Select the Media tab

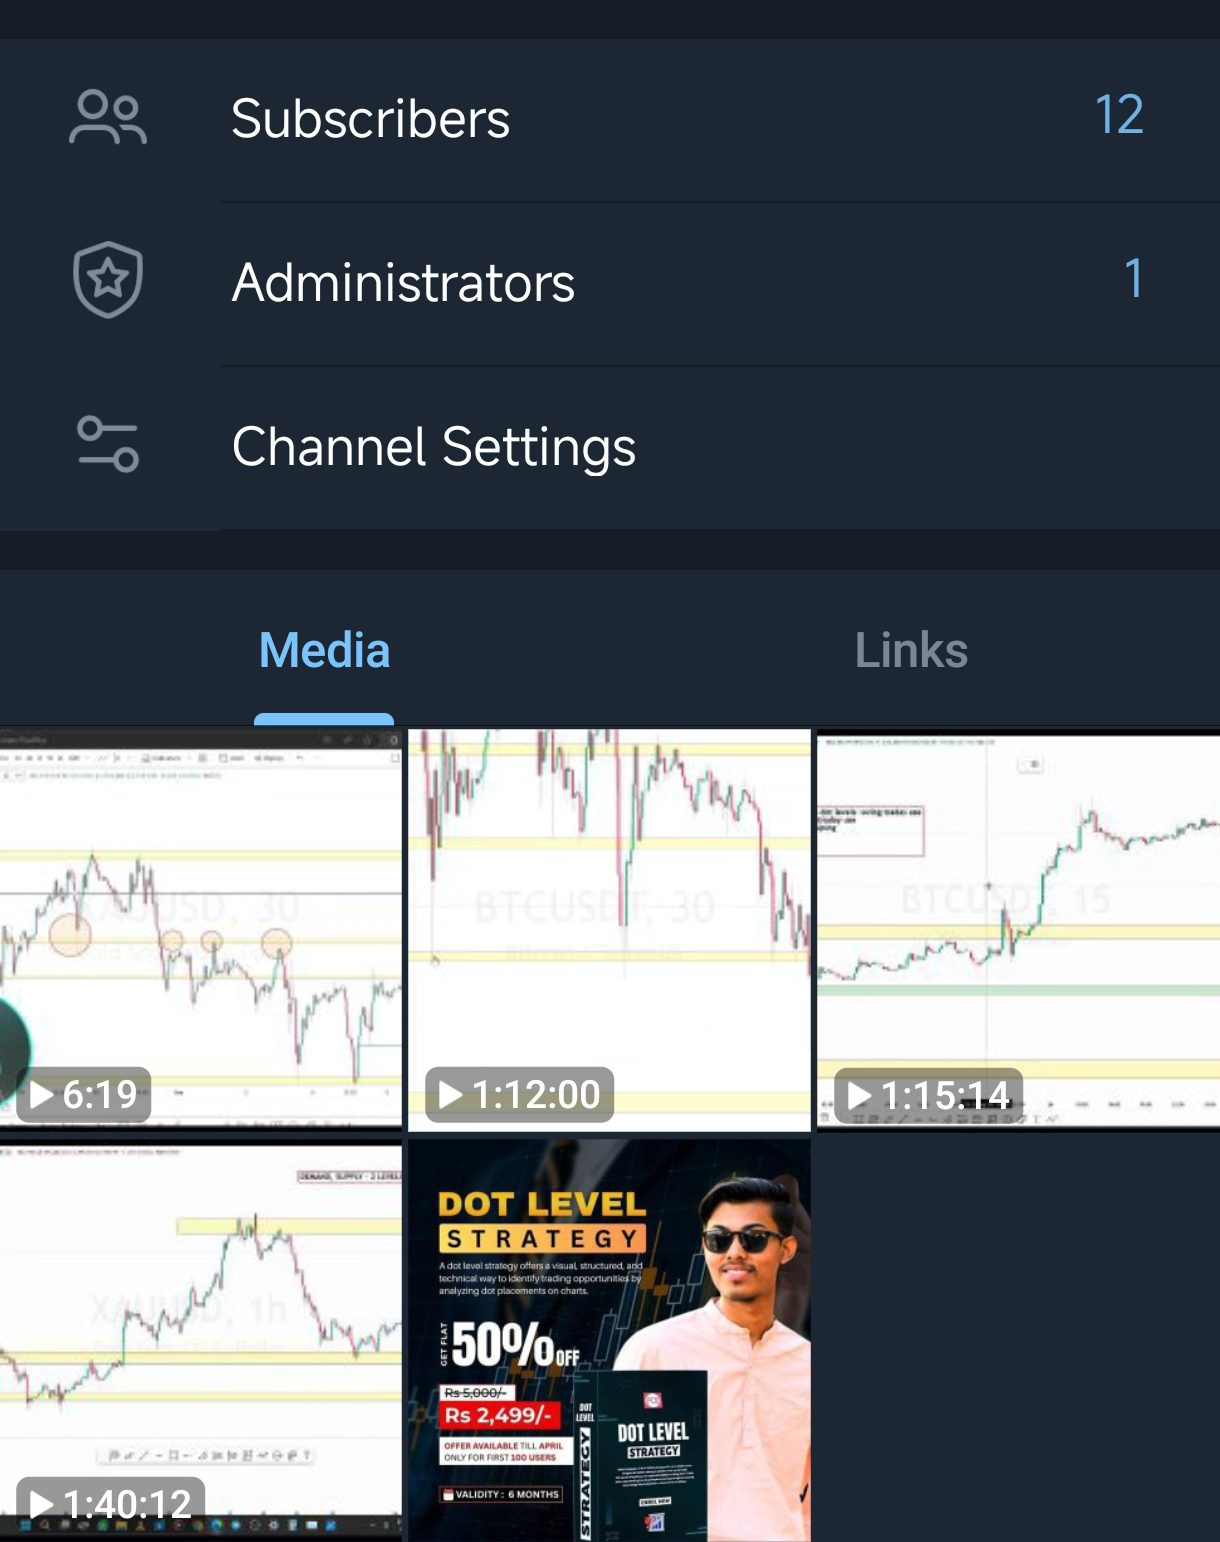(322, 650)
